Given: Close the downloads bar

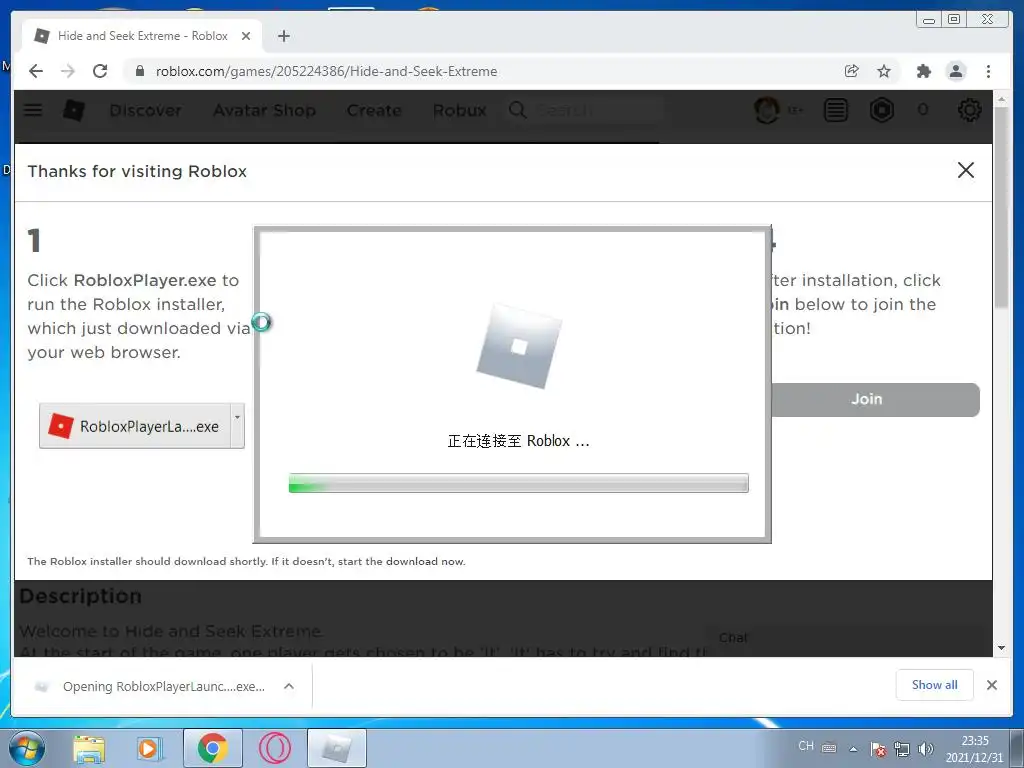Looking at the screenshot, I should click(992, 685).
